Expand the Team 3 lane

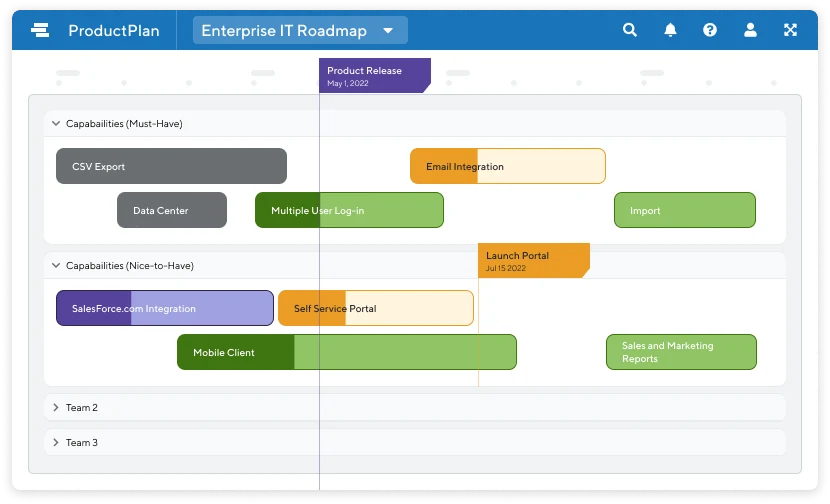(x=56, y=442)
